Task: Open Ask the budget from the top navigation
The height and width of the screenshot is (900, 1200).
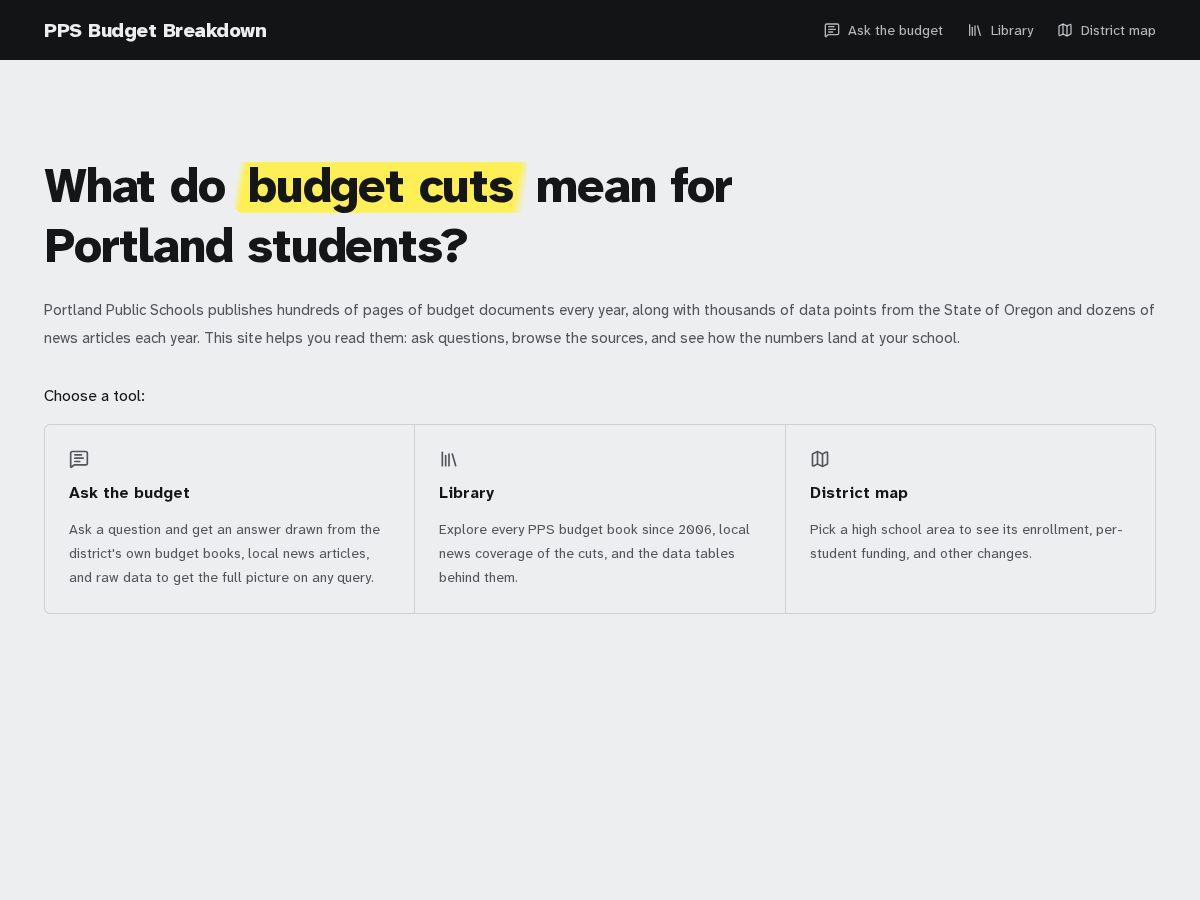Action: point(884,30)
